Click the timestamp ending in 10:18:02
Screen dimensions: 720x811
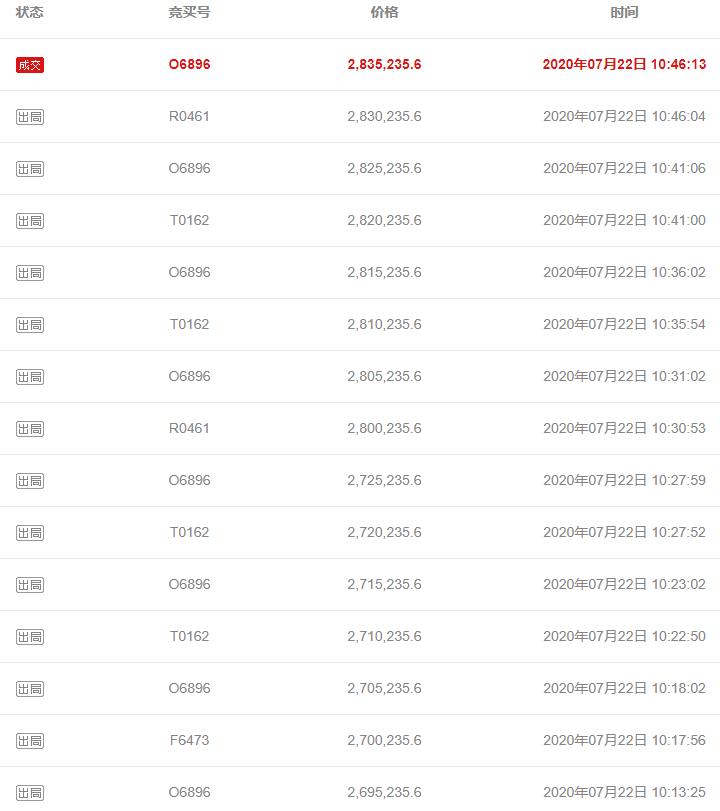coord(624,689)
